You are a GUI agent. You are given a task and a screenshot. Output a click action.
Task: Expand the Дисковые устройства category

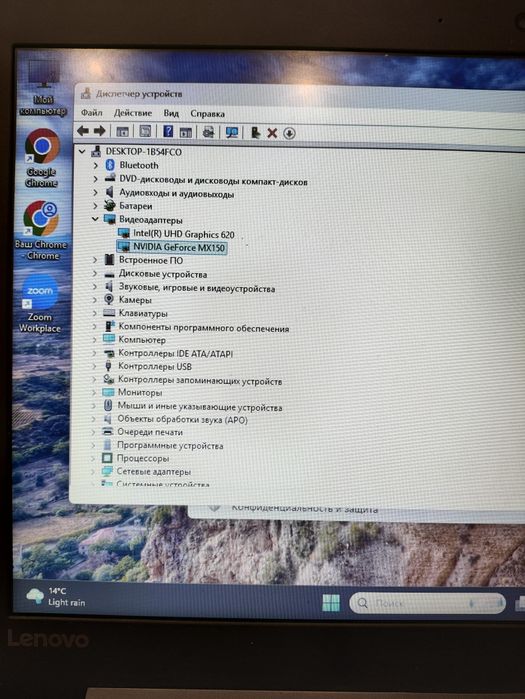[x=95, y=273]
